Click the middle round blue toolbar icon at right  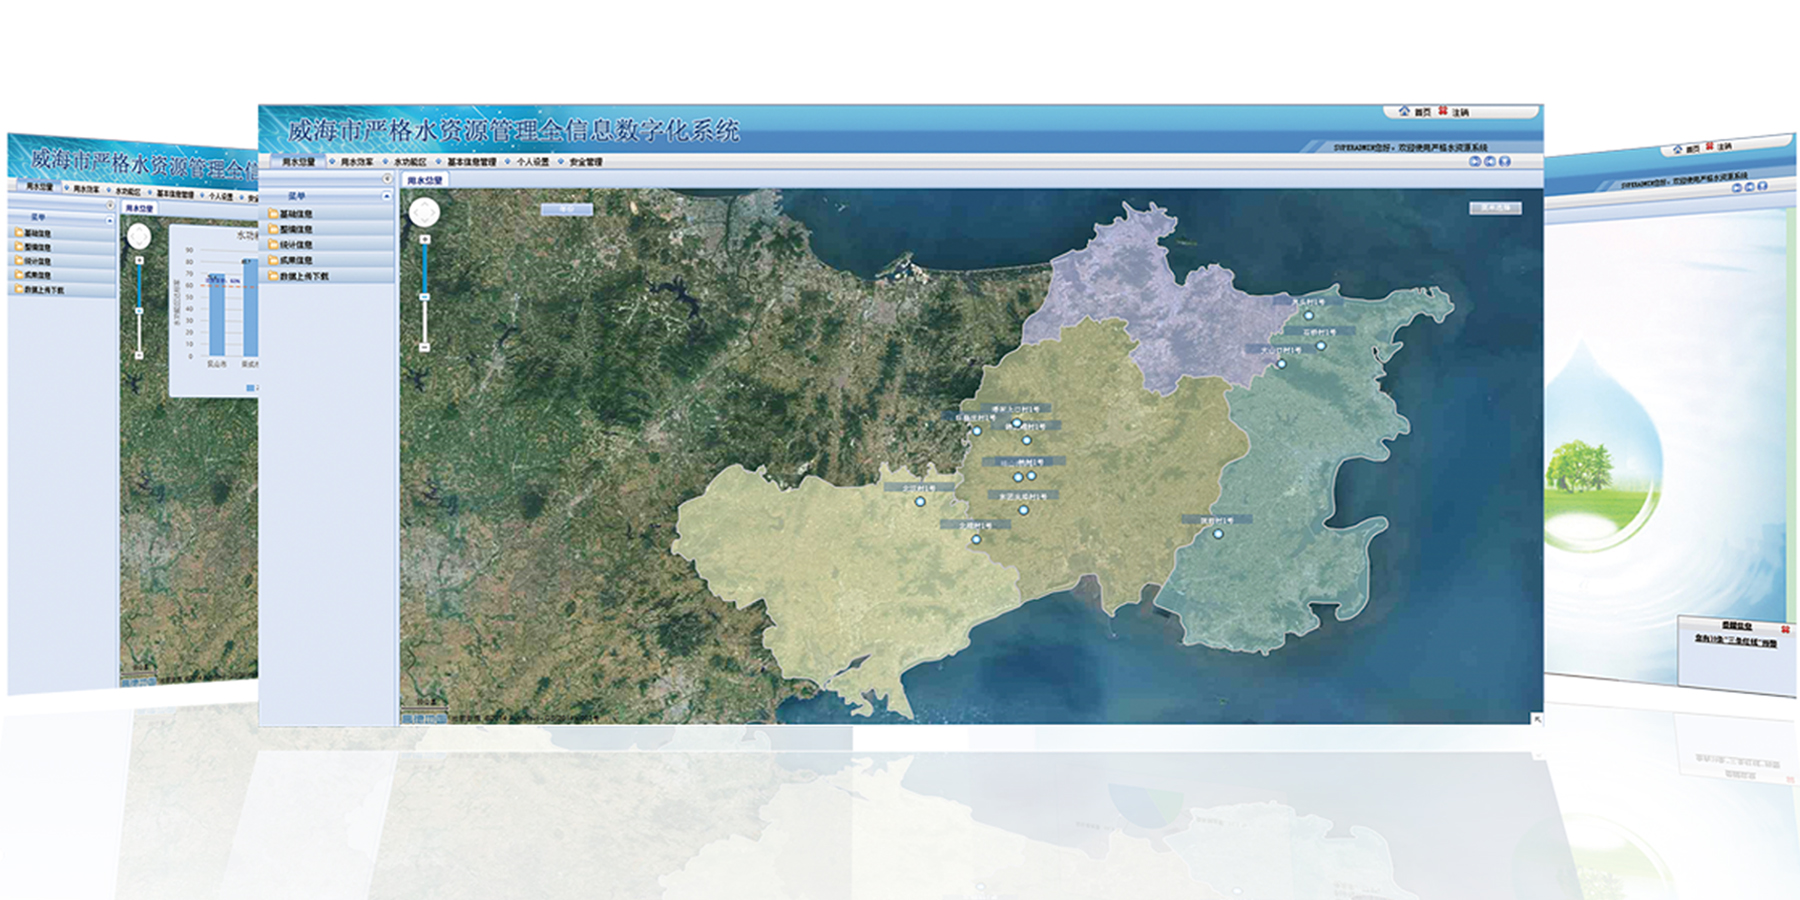coord(1489,161)
